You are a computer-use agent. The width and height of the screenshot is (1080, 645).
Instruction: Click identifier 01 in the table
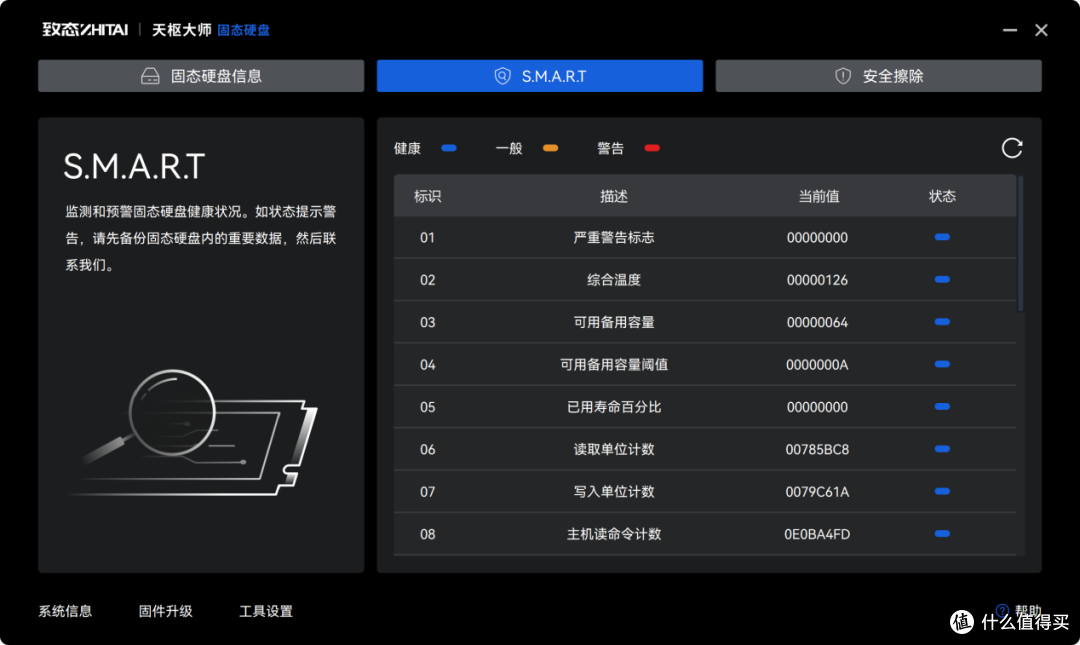(428, 238)
